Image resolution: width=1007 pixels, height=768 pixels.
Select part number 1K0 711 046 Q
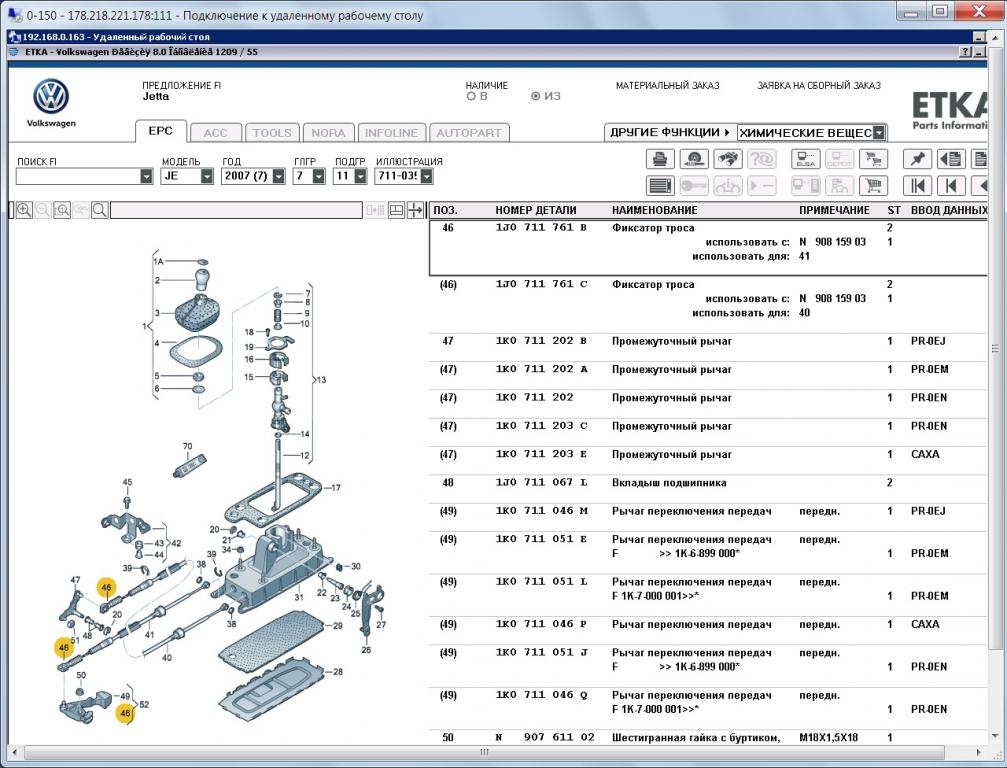541,695
